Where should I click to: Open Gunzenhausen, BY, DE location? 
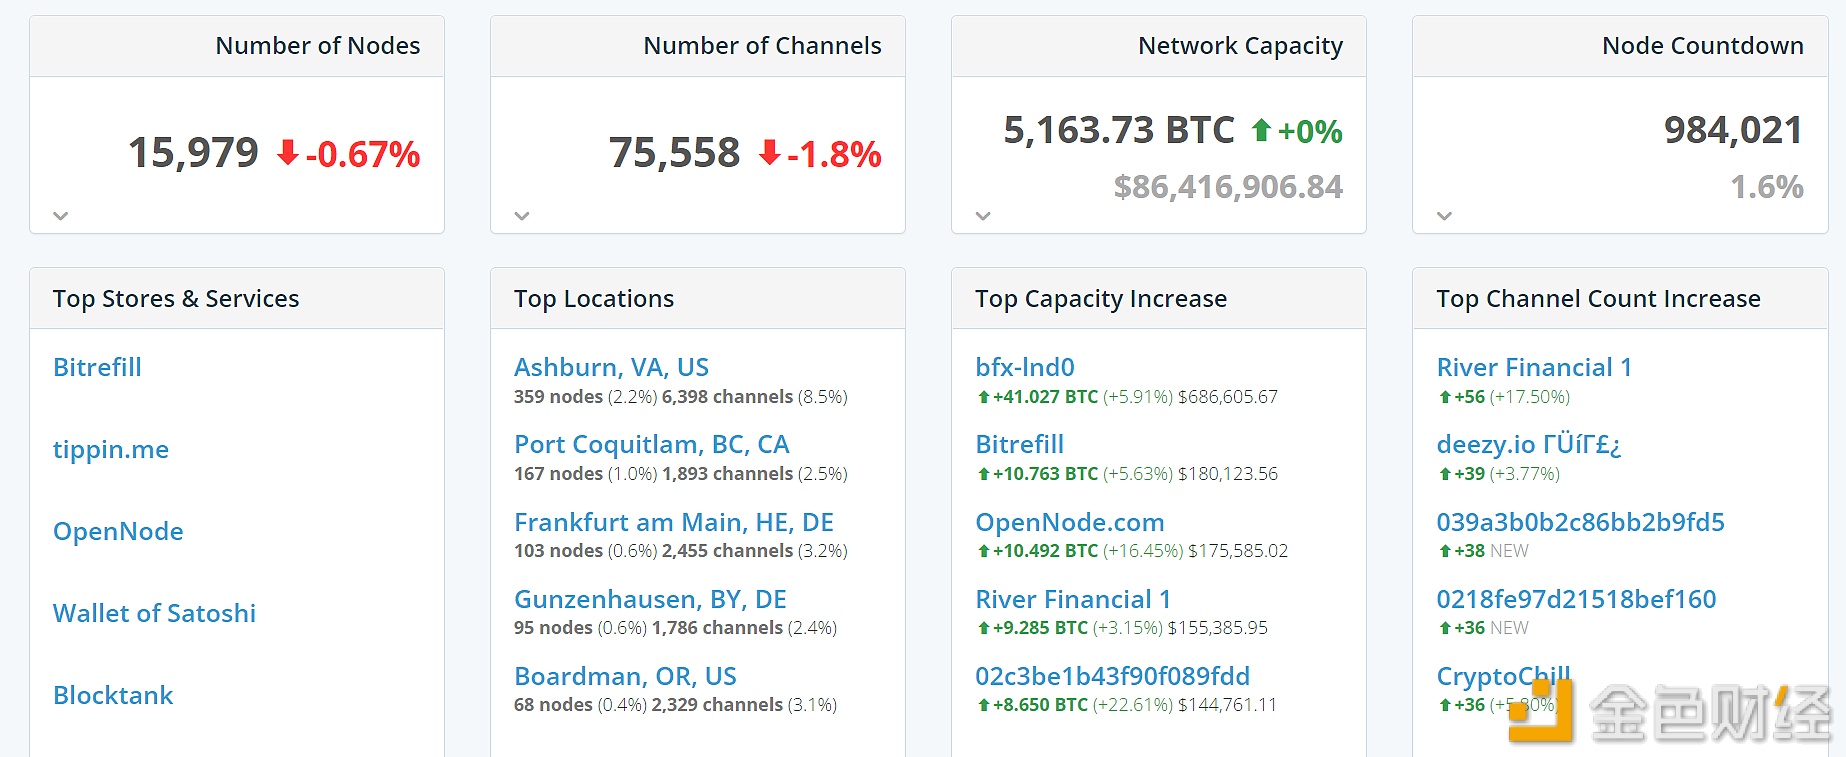[x=650, y=599]
